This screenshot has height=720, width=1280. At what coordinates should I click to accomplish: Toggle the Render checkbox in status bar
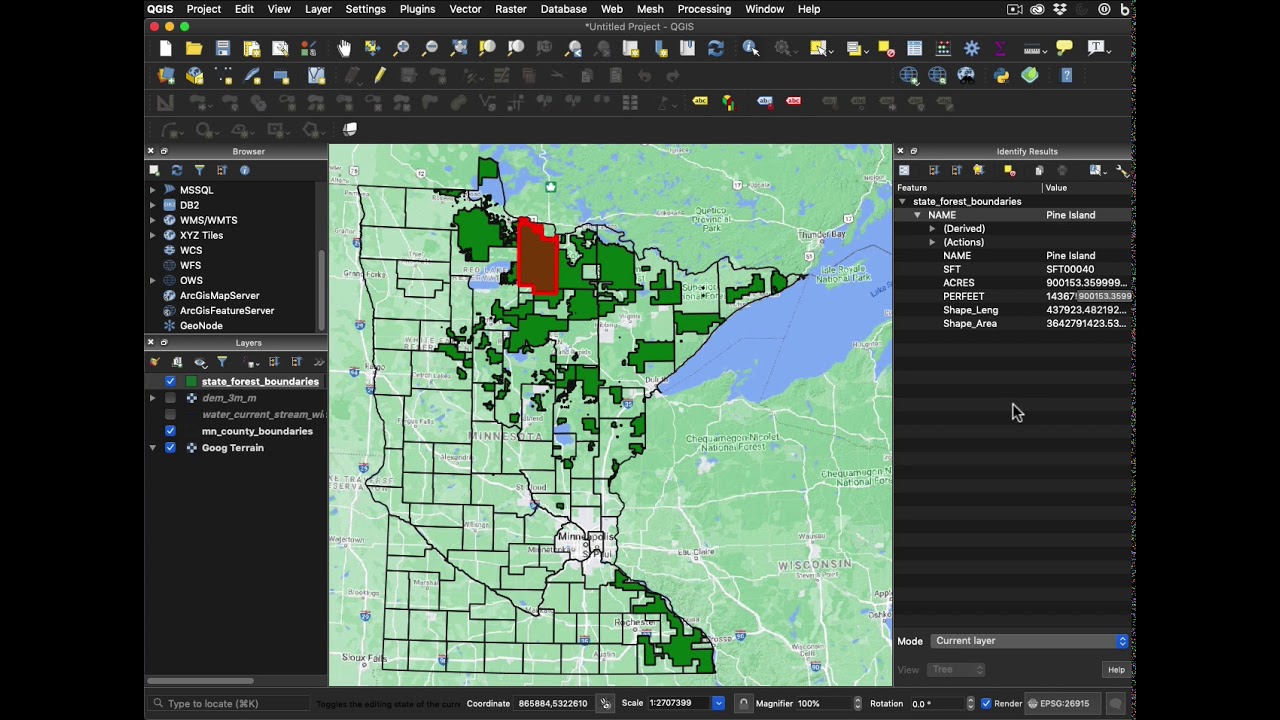(x=986, y=703)
